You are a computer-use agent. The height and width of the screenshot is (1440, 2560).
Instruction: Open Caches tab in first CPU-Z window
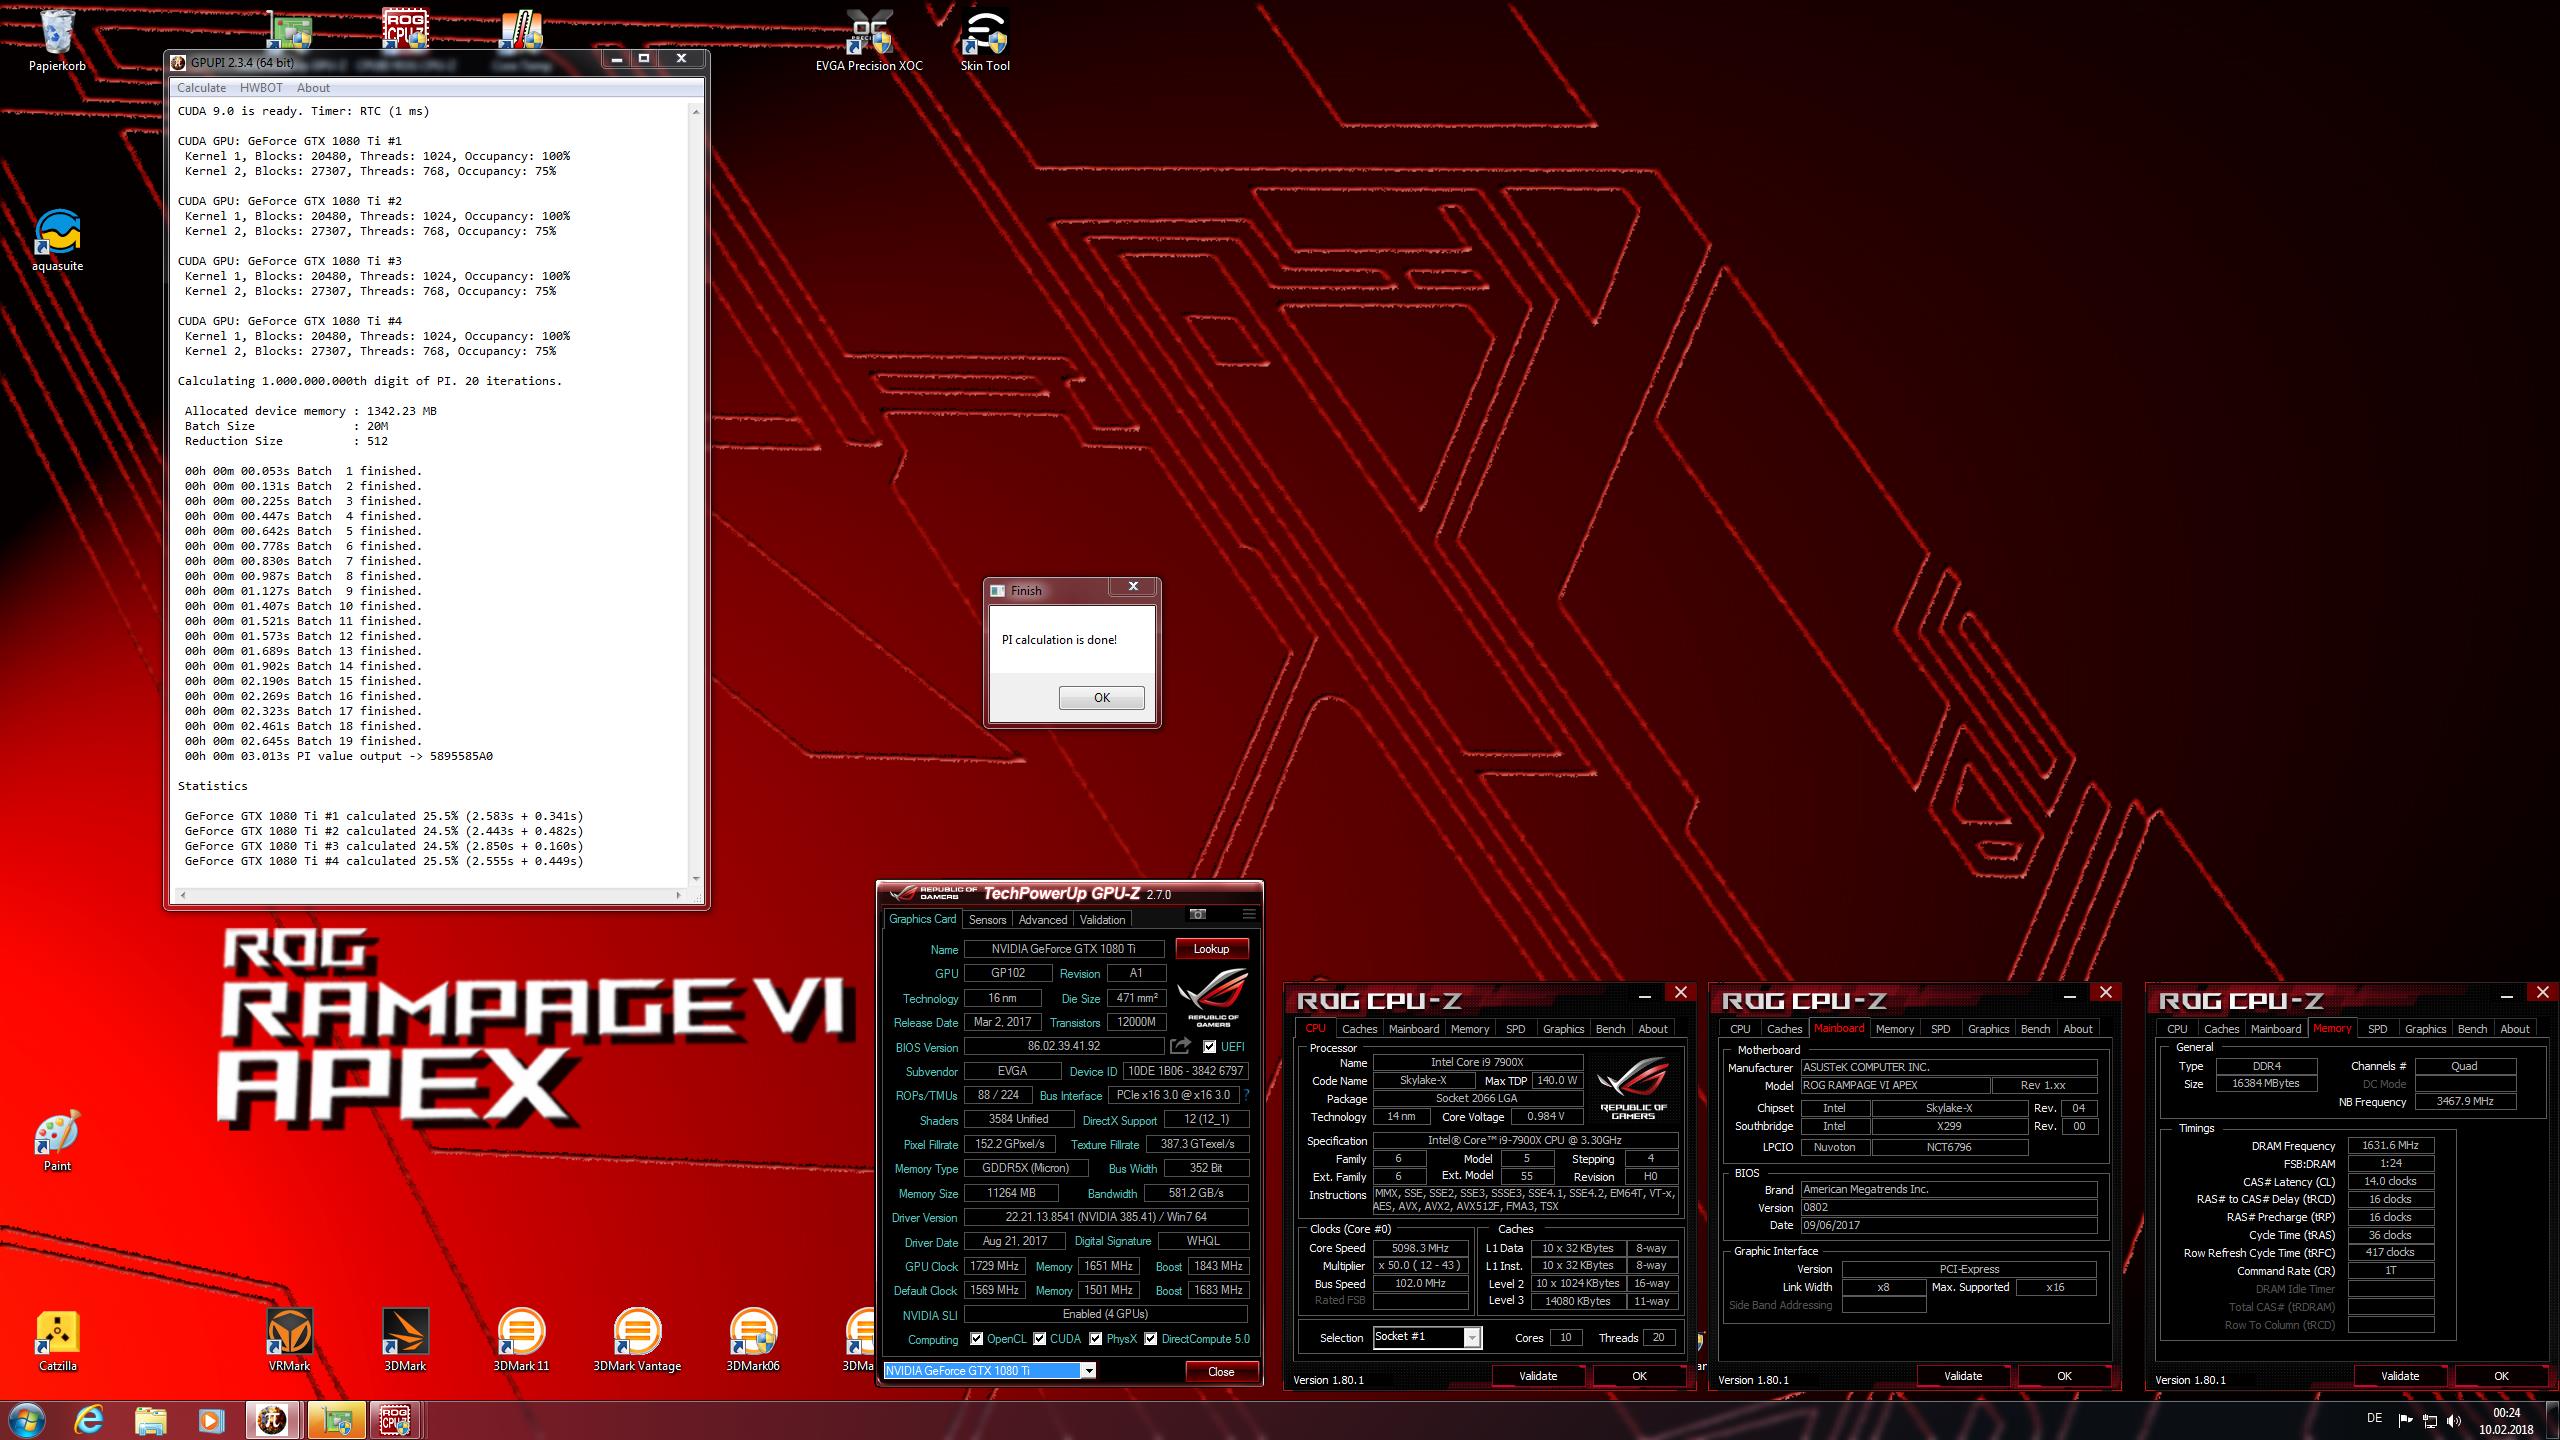point(1359,1029)
